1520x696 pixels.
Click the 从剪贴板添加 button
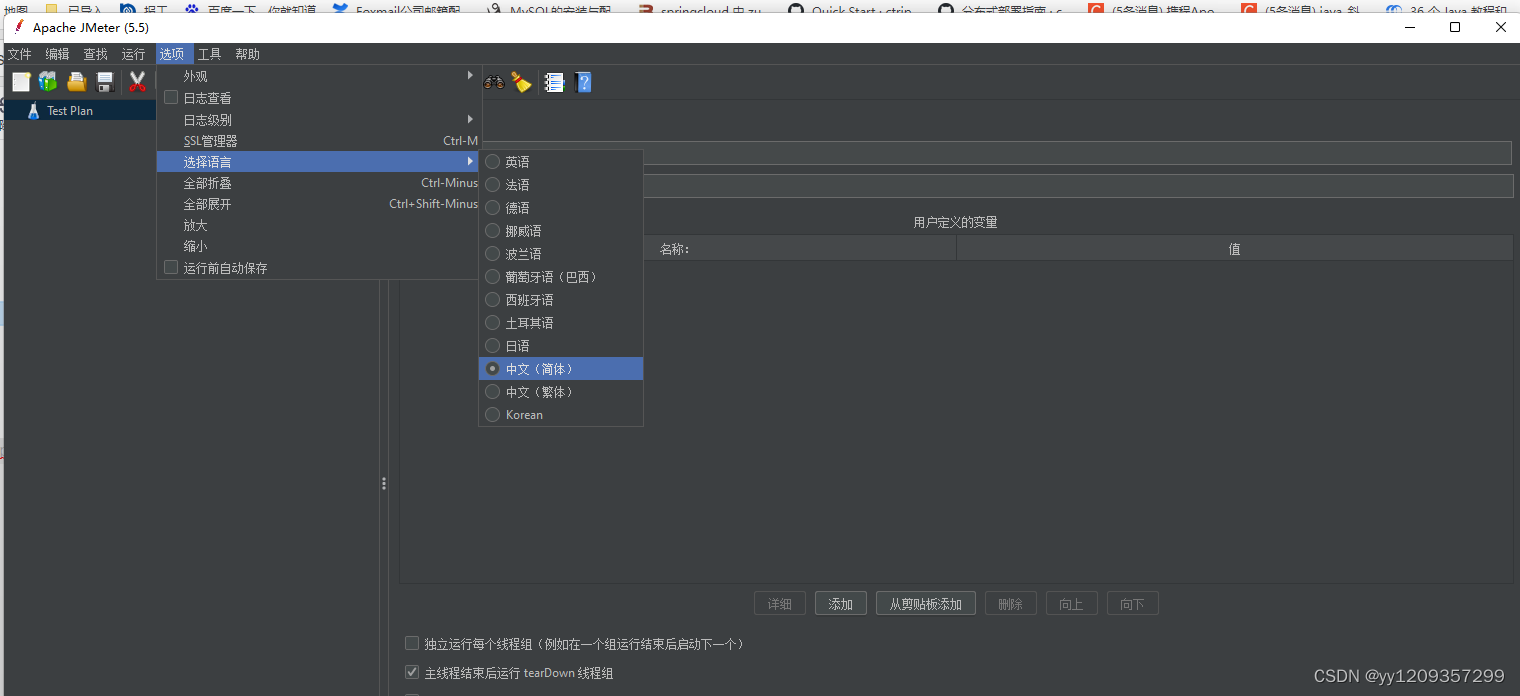click(x=925, y=603)
